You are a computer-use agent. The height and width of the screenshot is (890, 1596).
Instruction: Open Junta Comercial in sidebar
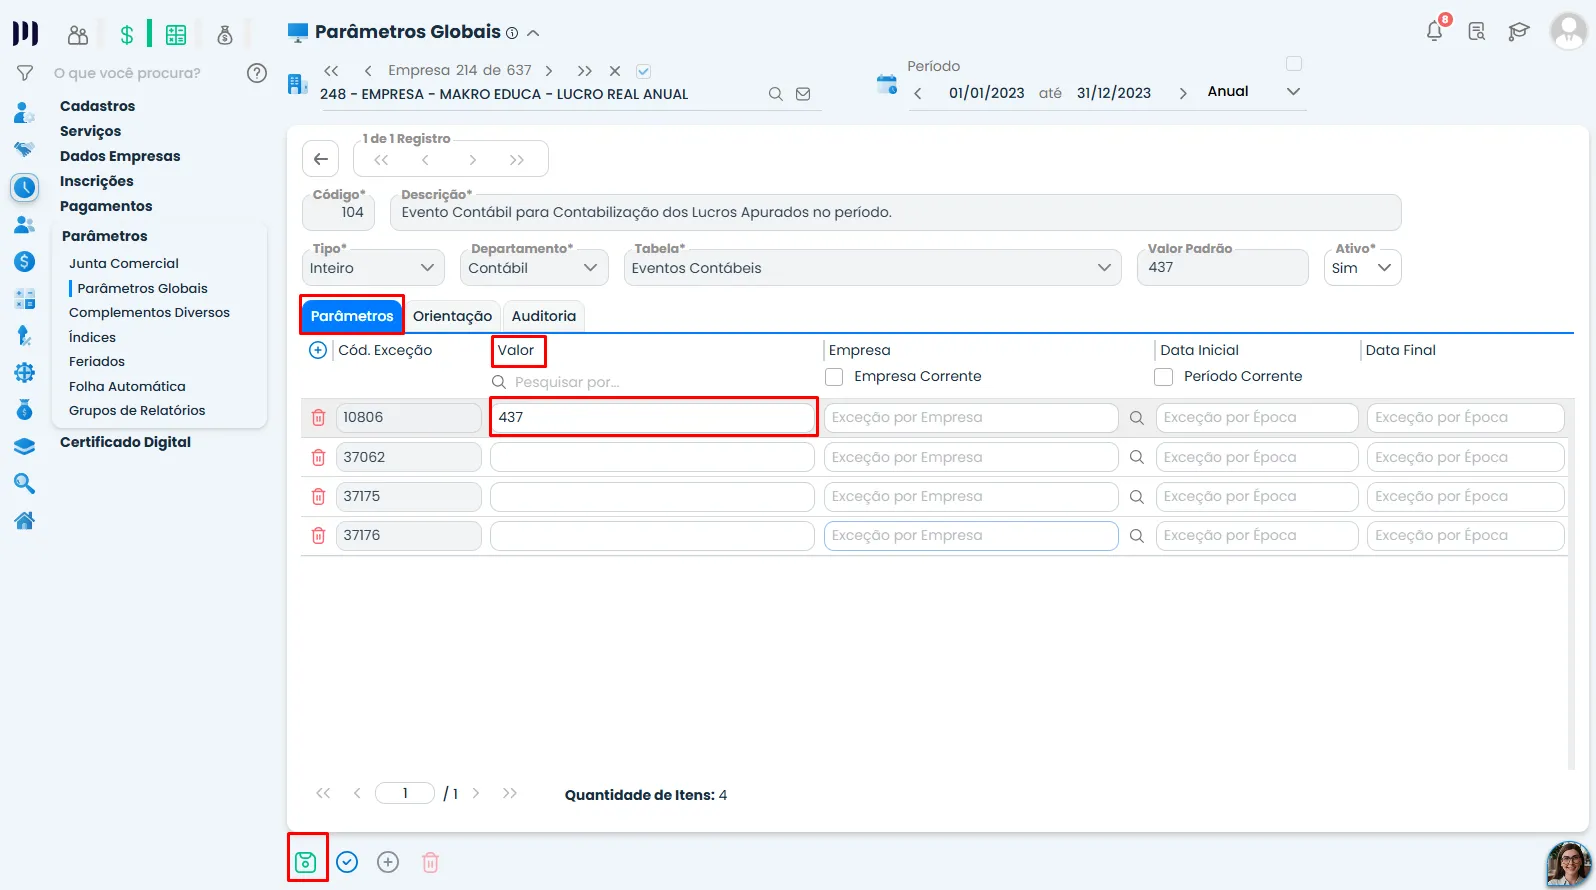(124, 263)
